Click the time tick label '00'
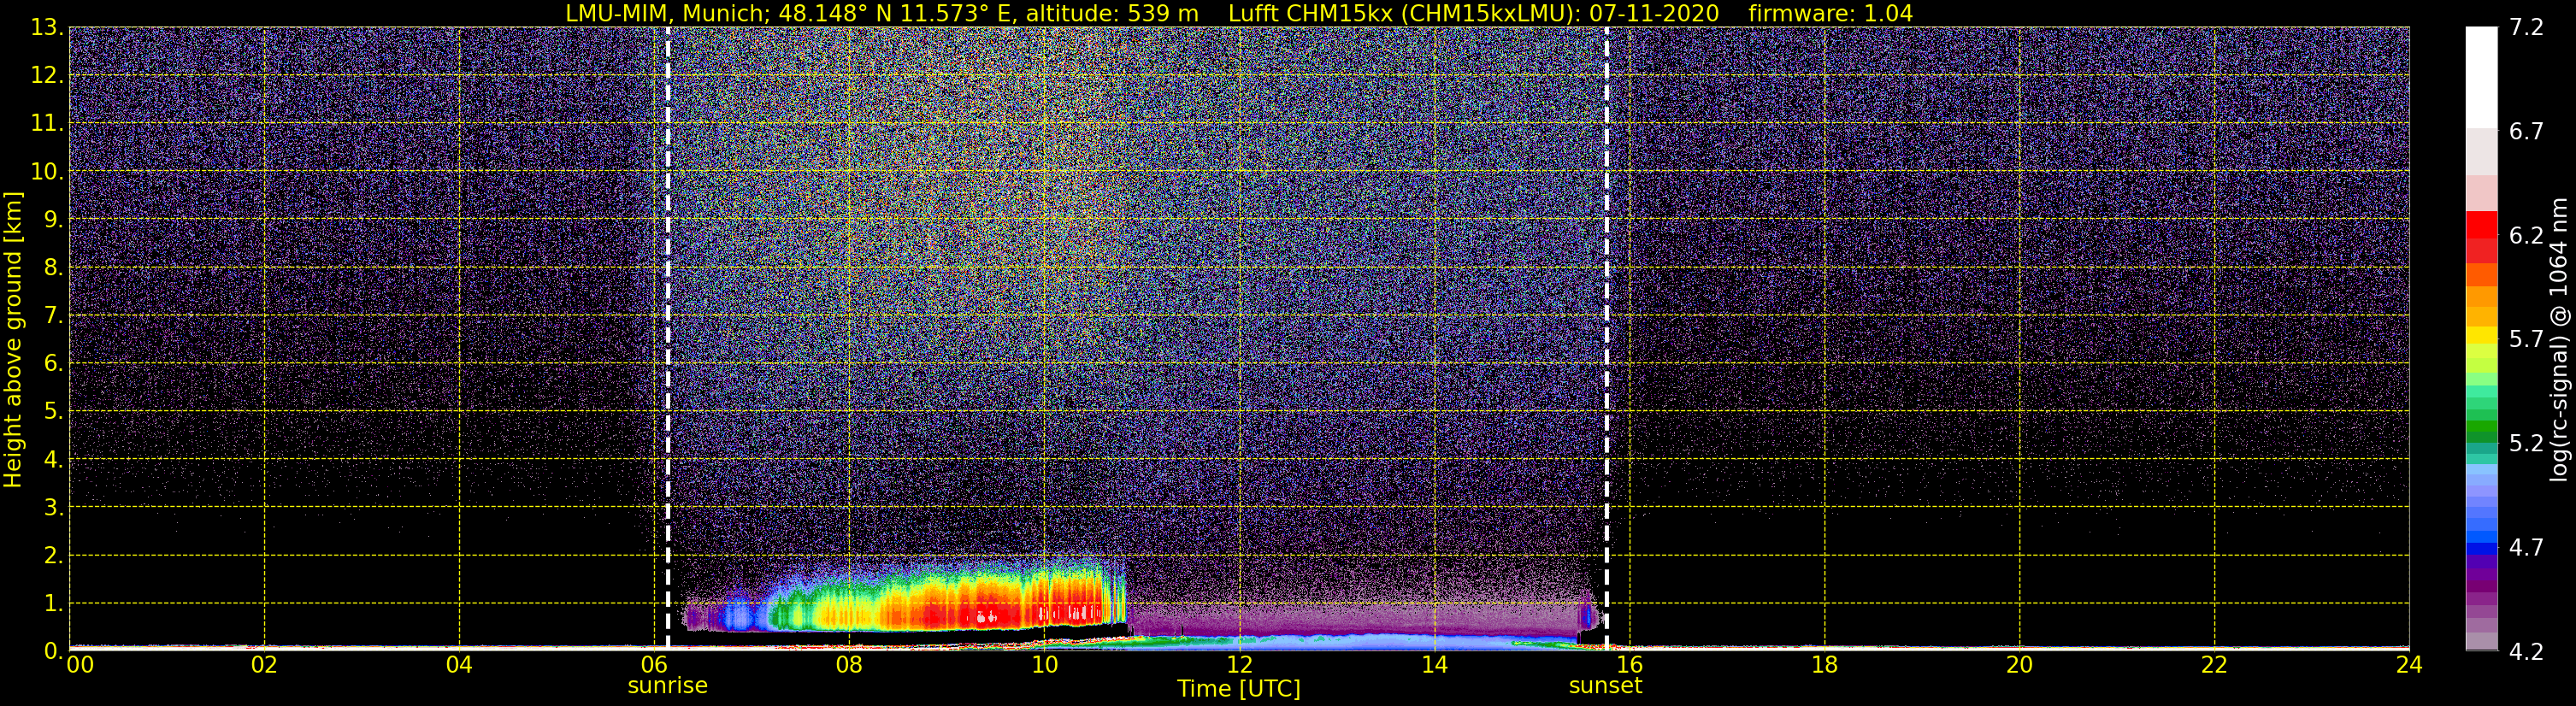Viewport: 2576px width, 706px height. click(80, 665)
